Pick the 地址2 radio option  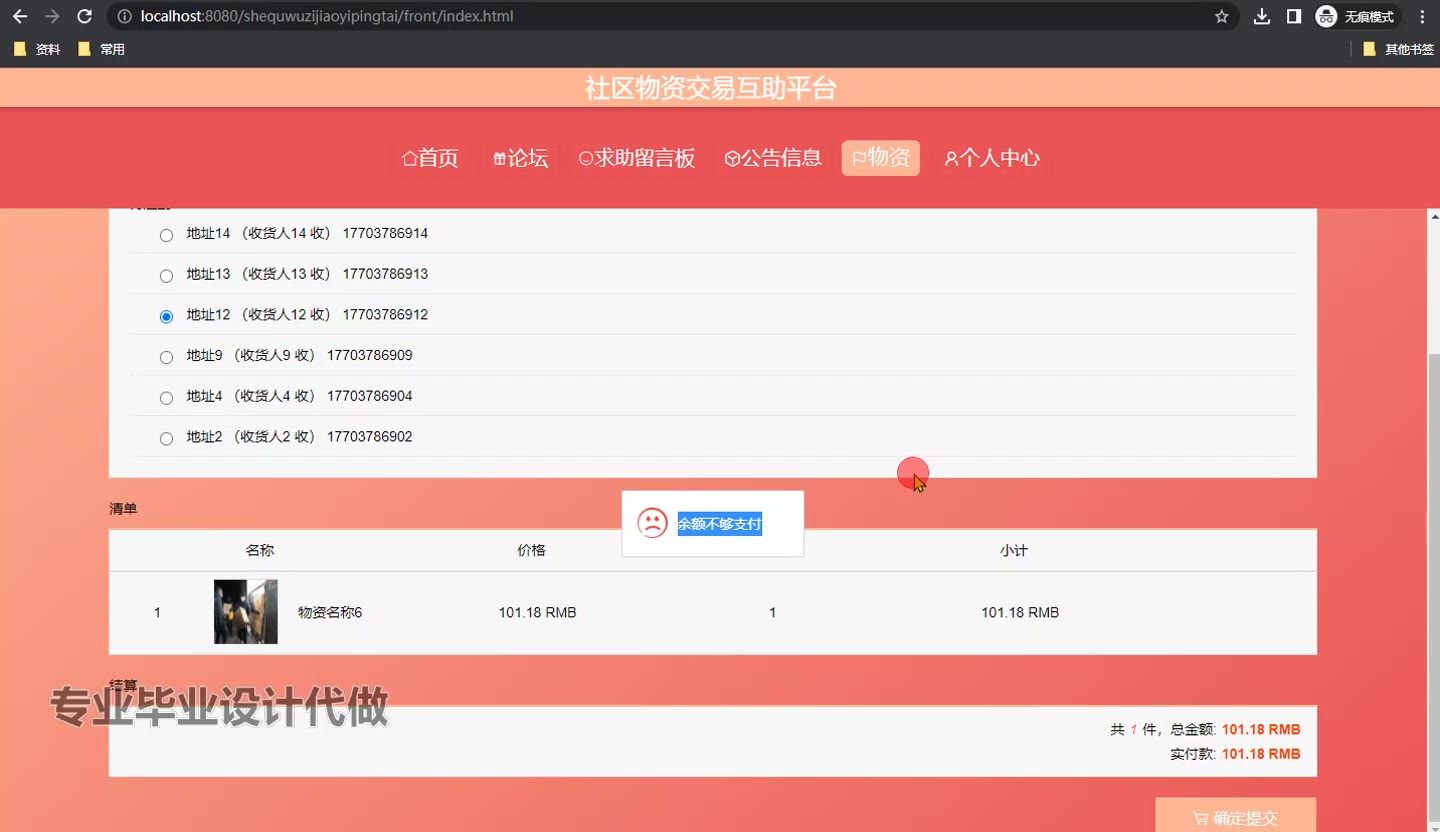166,438
